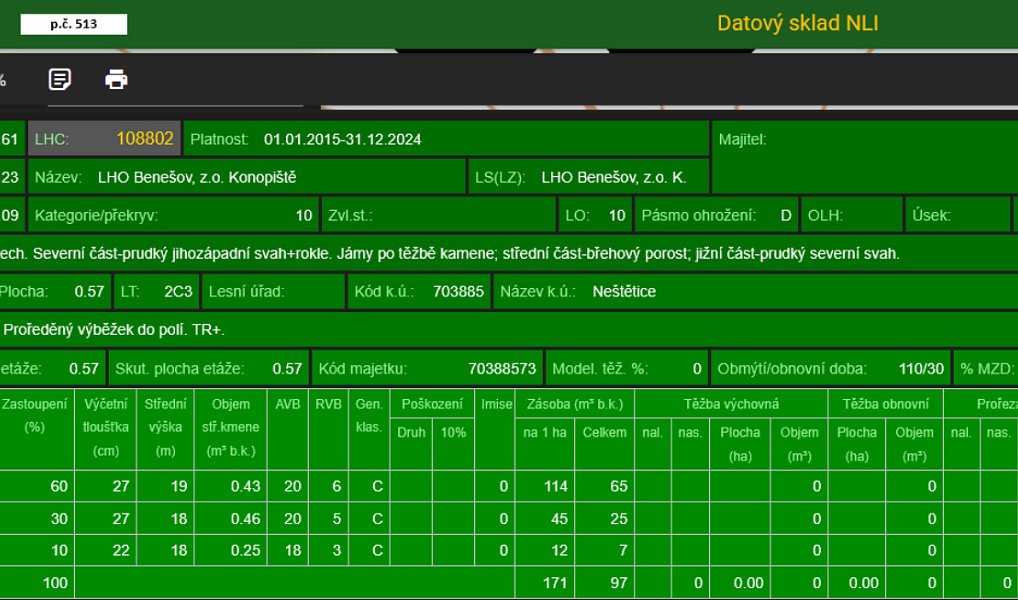Viewport: 1018px width, 600px height.
Task: Click the Lesní úřad field
Action: point(273,292)
